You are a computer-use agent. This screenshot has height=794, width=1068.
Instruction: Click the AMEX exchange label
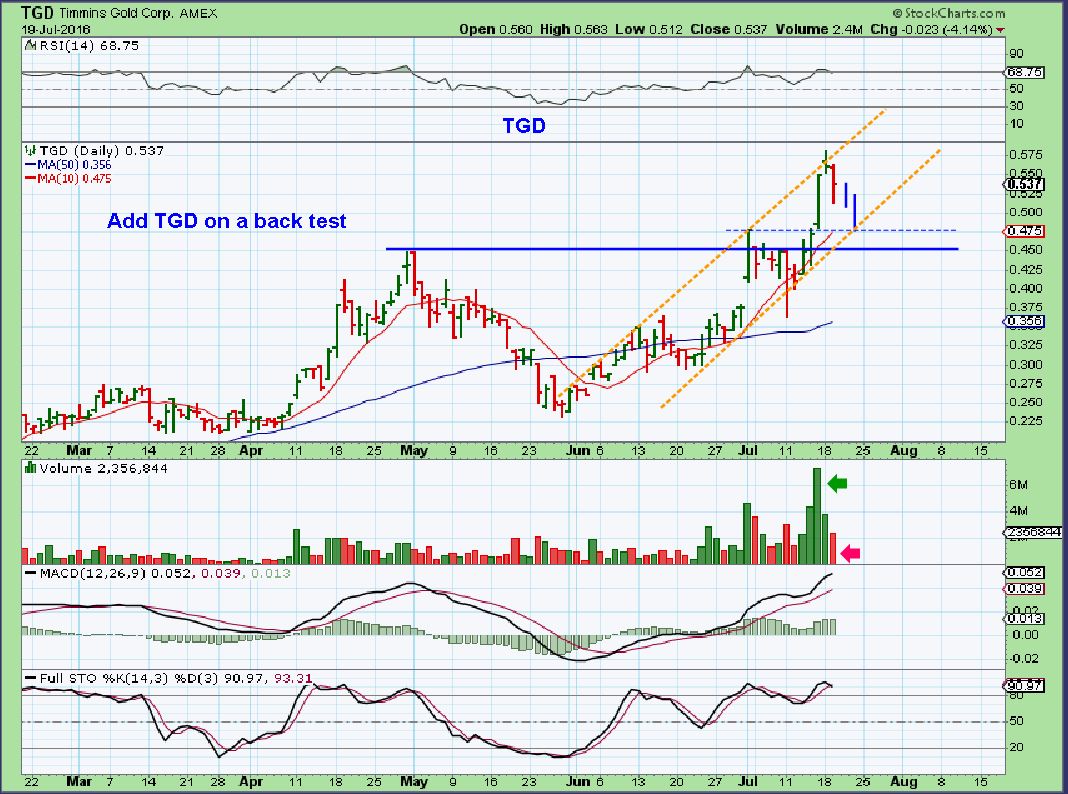[198, 13]
